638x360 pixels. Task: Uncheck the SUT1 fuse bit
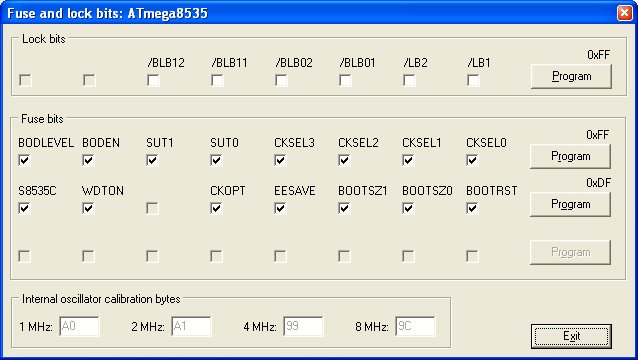click(x=152, y=160)
